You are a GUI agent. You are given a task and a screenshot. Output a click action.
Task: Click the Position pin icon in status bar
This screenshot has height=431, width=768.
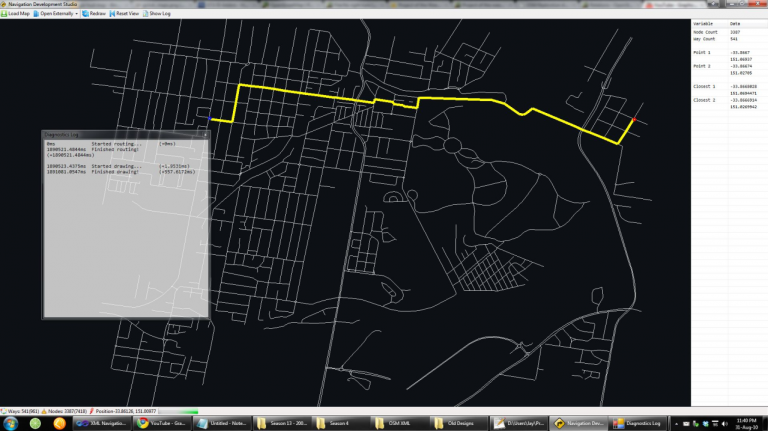coord(92,411)
